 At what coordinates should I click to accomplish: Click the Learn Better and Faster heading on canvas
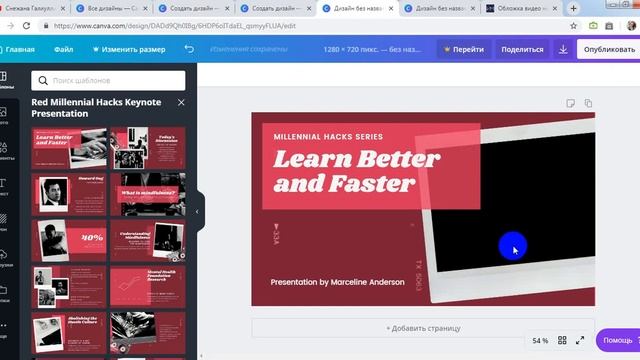(x=356, y=171)
